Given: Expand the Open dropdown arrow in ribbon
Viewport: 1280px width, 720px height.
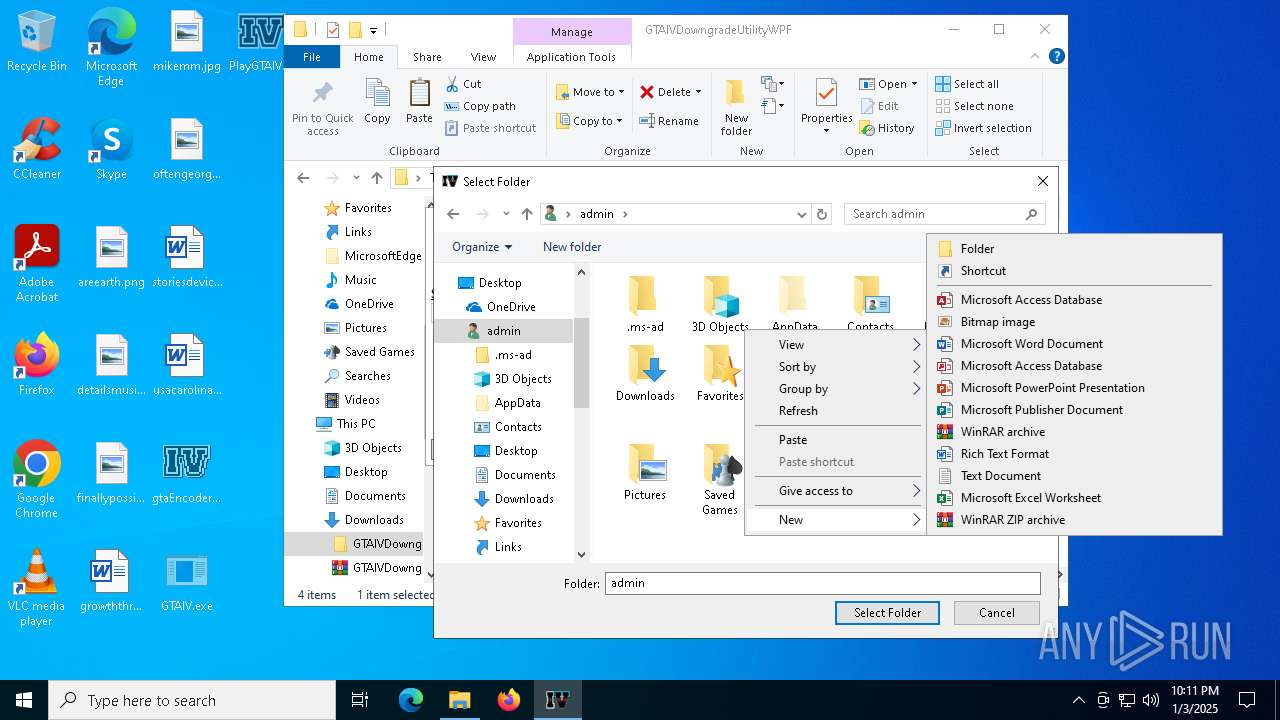Looking at the screenshot, I should click(x=915, y=84).
